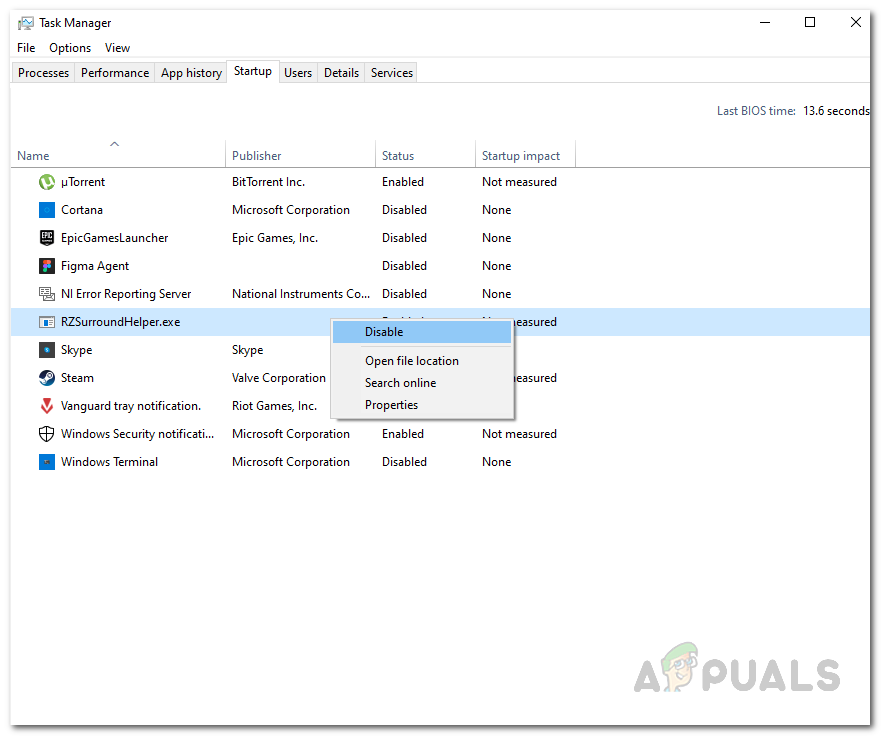
Task: Select the Publisher column header
Action: pyautogui.click(x=256, y=155)
